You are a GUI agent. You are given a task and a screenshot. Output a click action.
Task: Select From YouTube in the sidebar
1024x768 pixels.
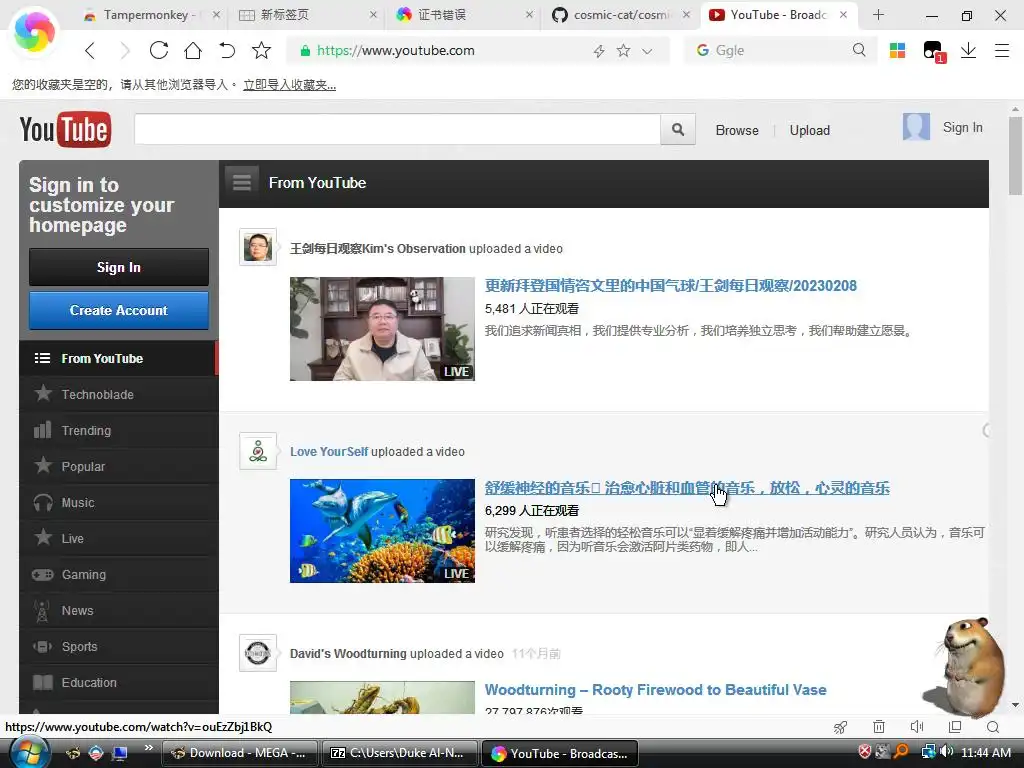click(119, 358)
